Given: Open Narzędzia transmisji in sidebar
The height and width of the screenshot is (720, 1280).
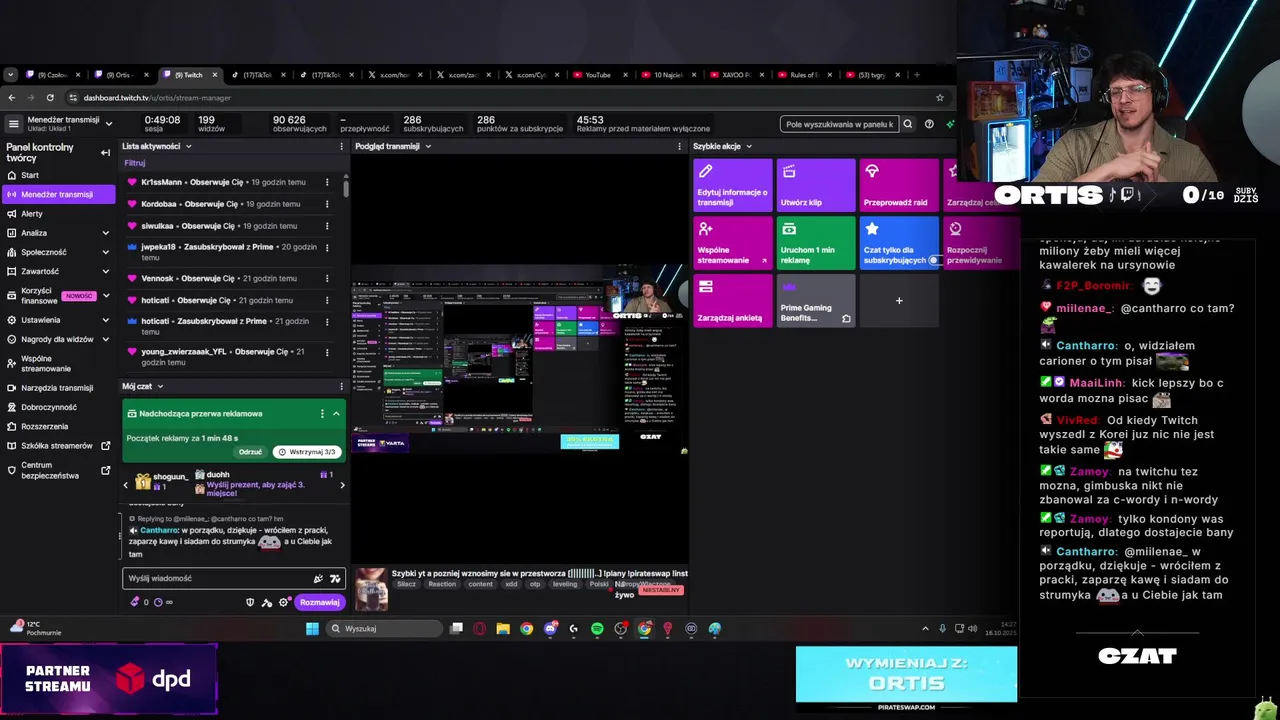Looking at the screenshot, I should pyautogui.click(x=57, y=388).
